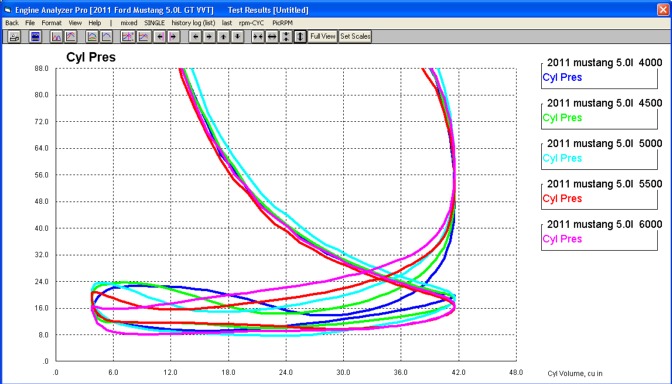Viewport: 672px width, 384px height.
Task: Click the 5500 rpm red Cyl Pres legend
Action: (562, 198)
